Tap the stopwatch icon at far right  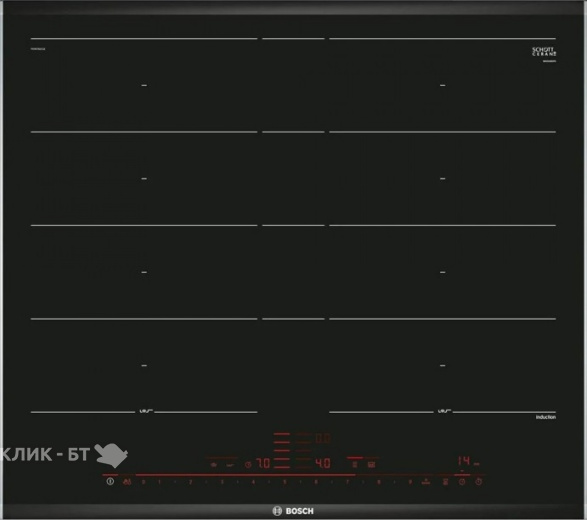[479, 482]
